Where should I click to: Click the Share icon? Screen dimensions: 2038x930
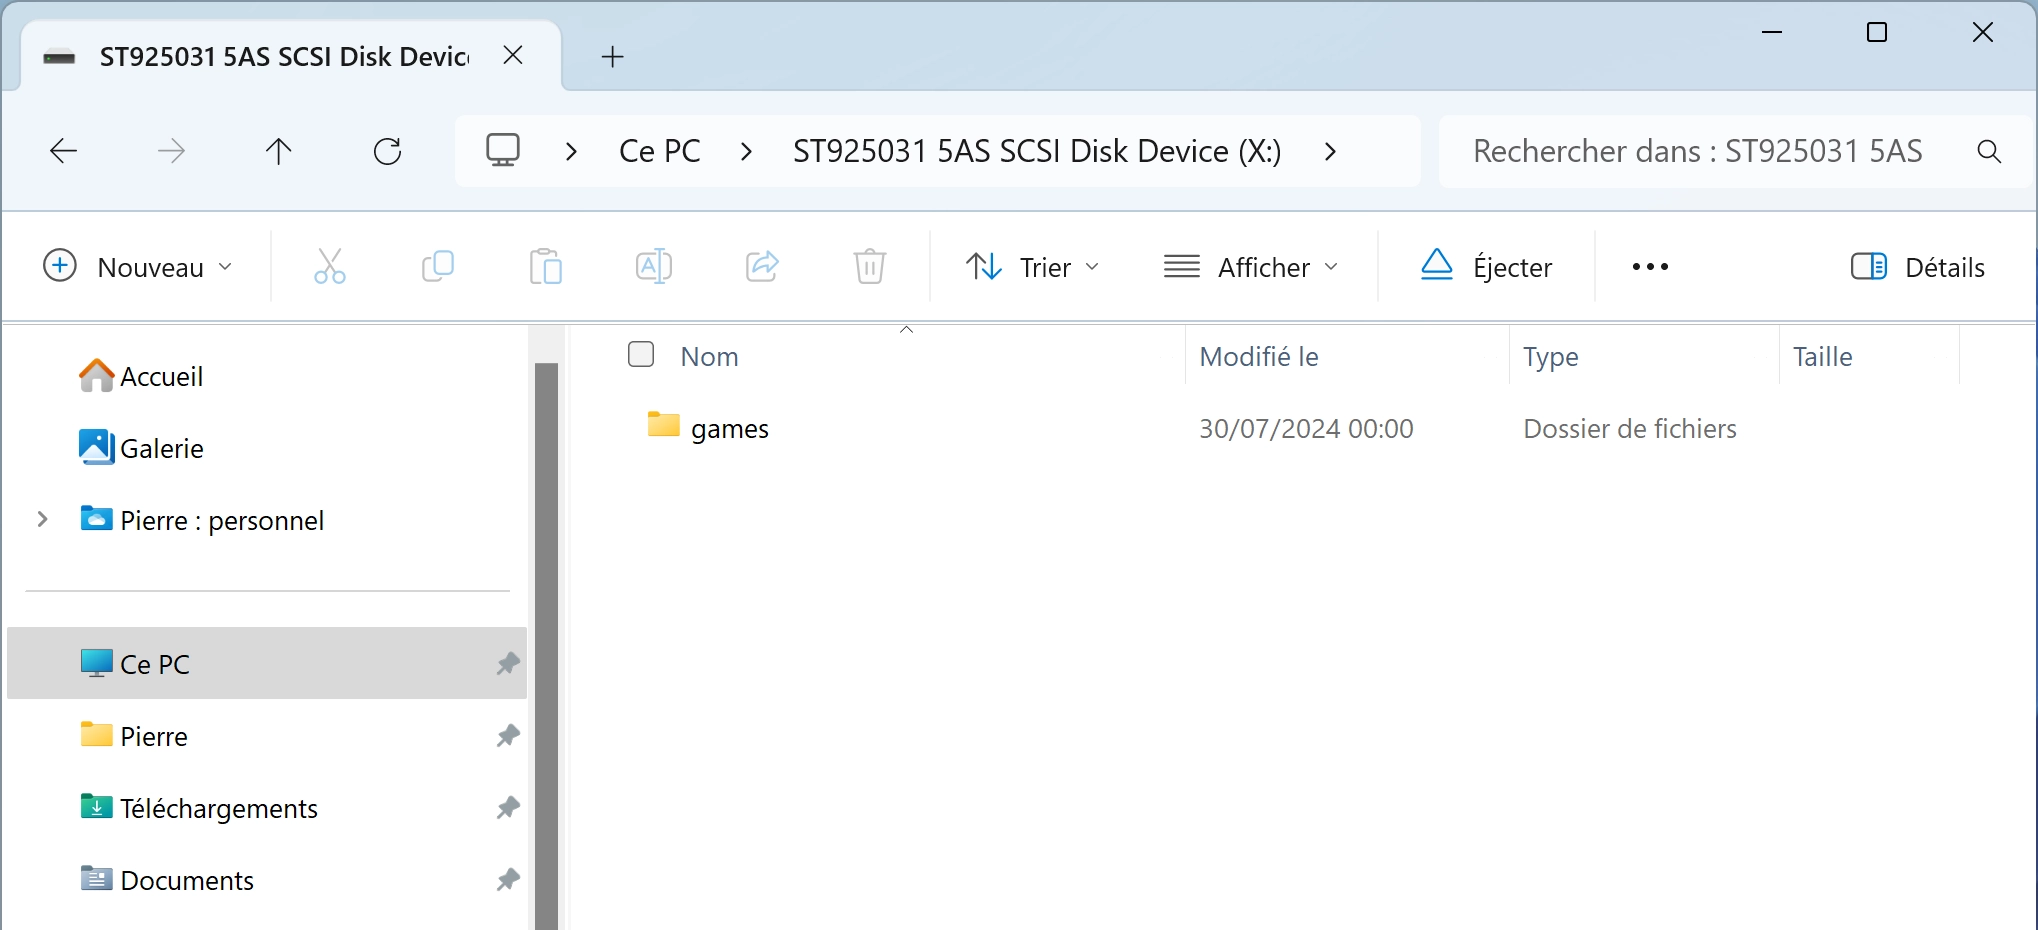[x=762, y=267]
